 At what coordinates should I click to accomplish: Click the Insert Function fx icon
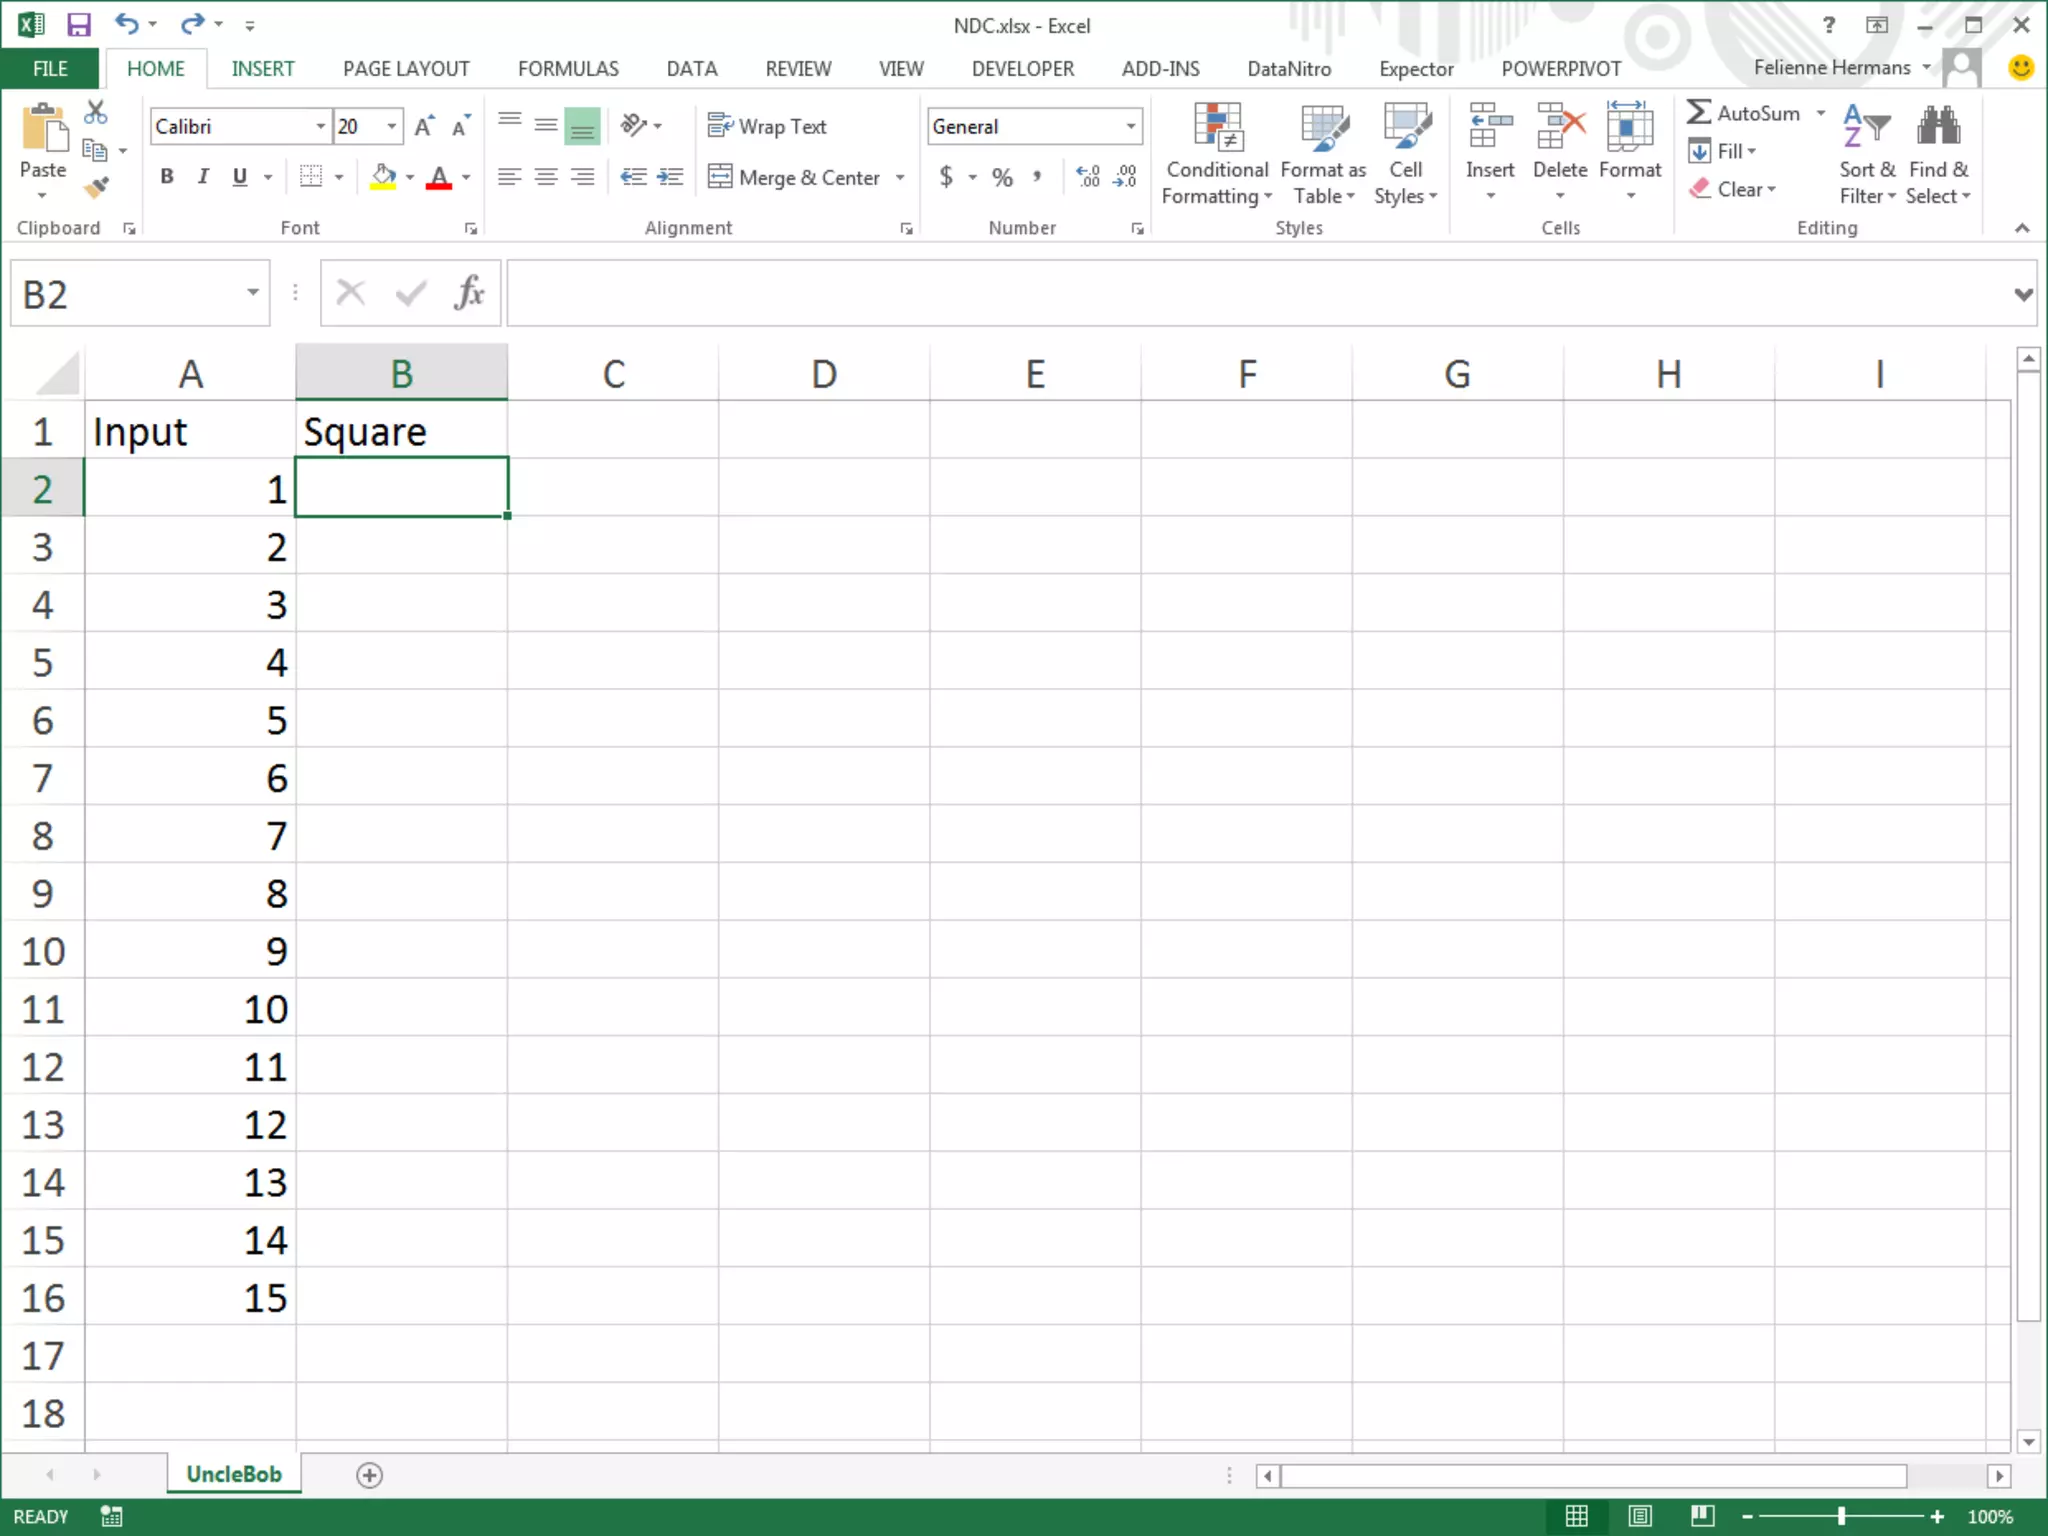[468, 293]
